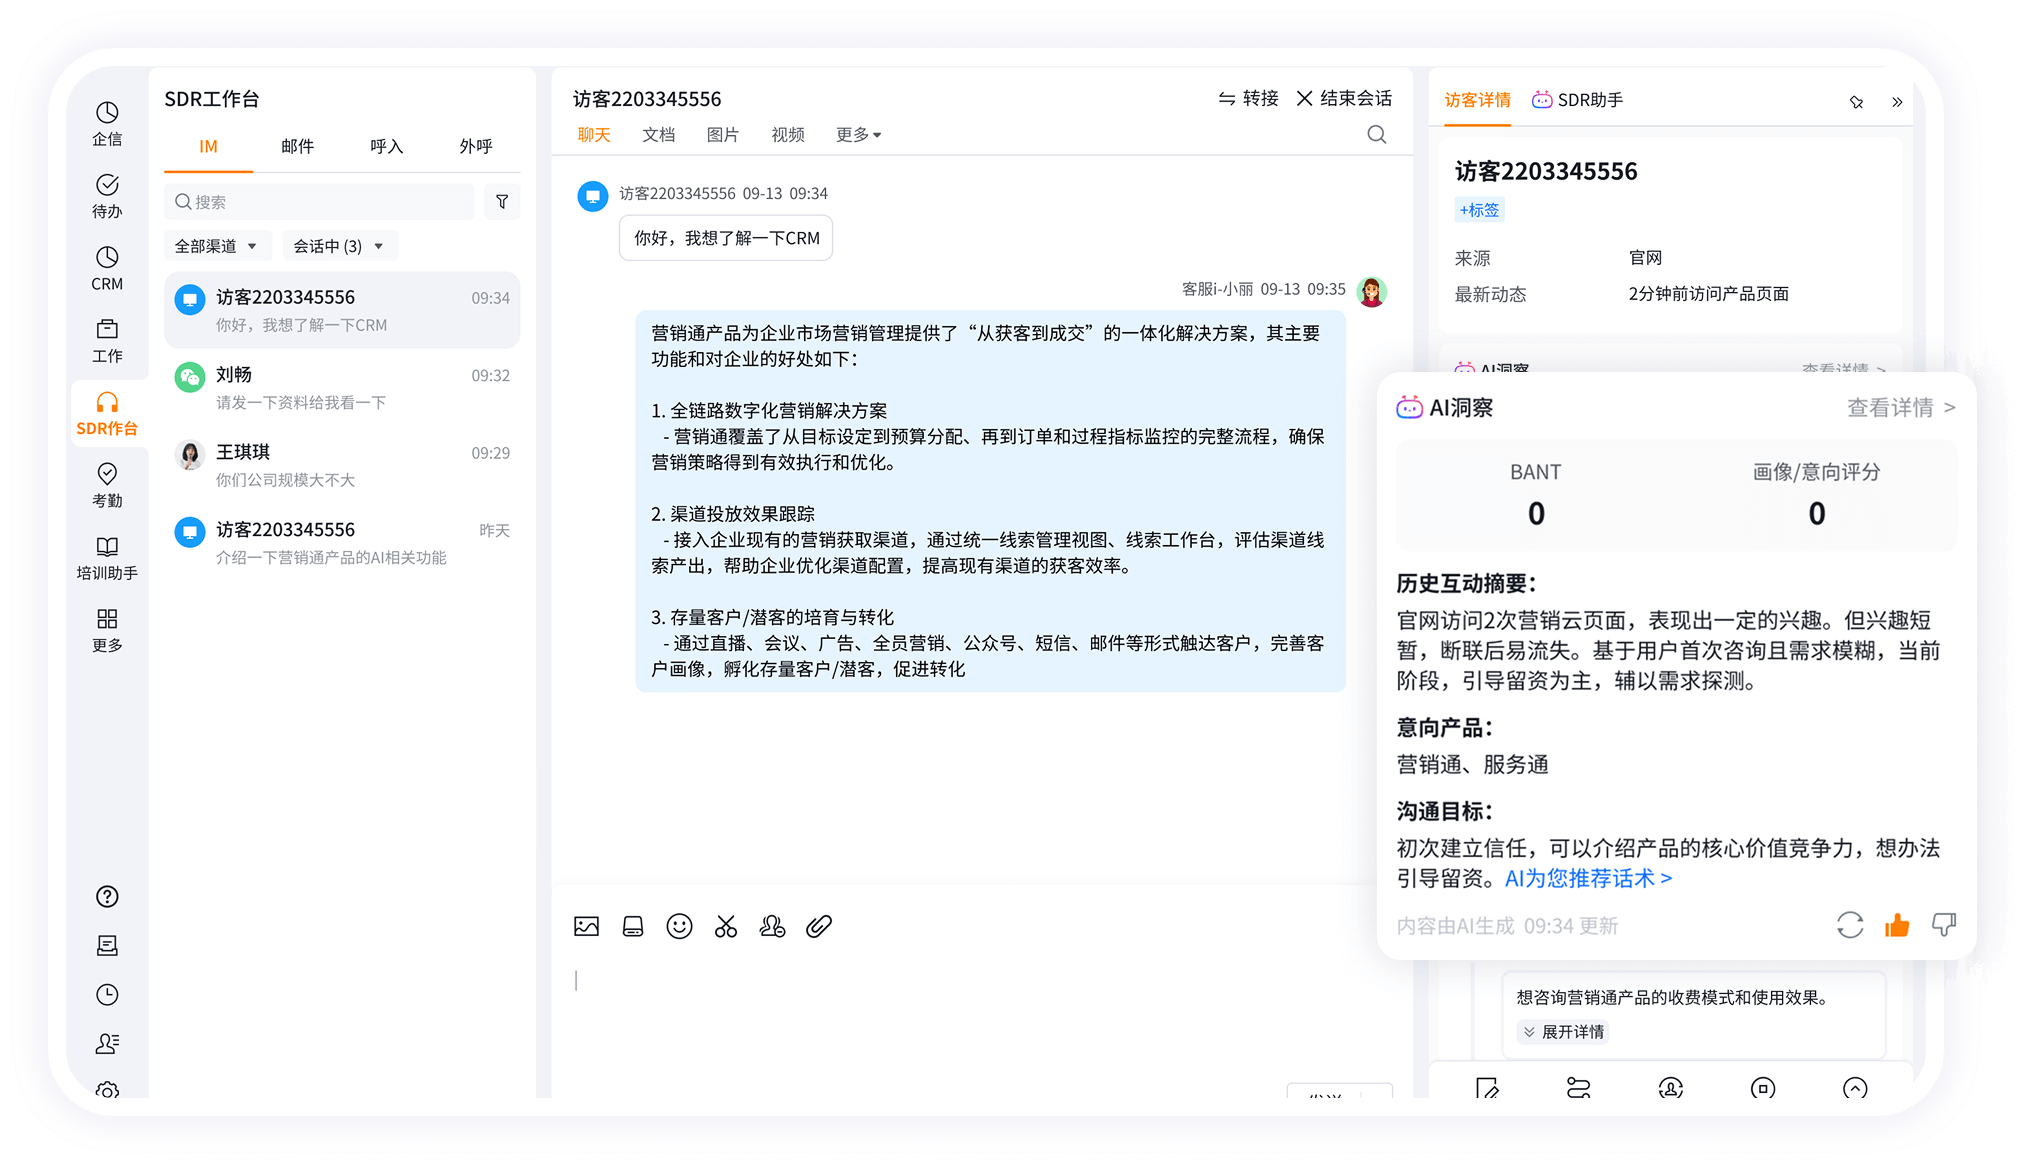Switch to the CRM module icon
Screen dimensions: 2025x1164
coord(107,266)
